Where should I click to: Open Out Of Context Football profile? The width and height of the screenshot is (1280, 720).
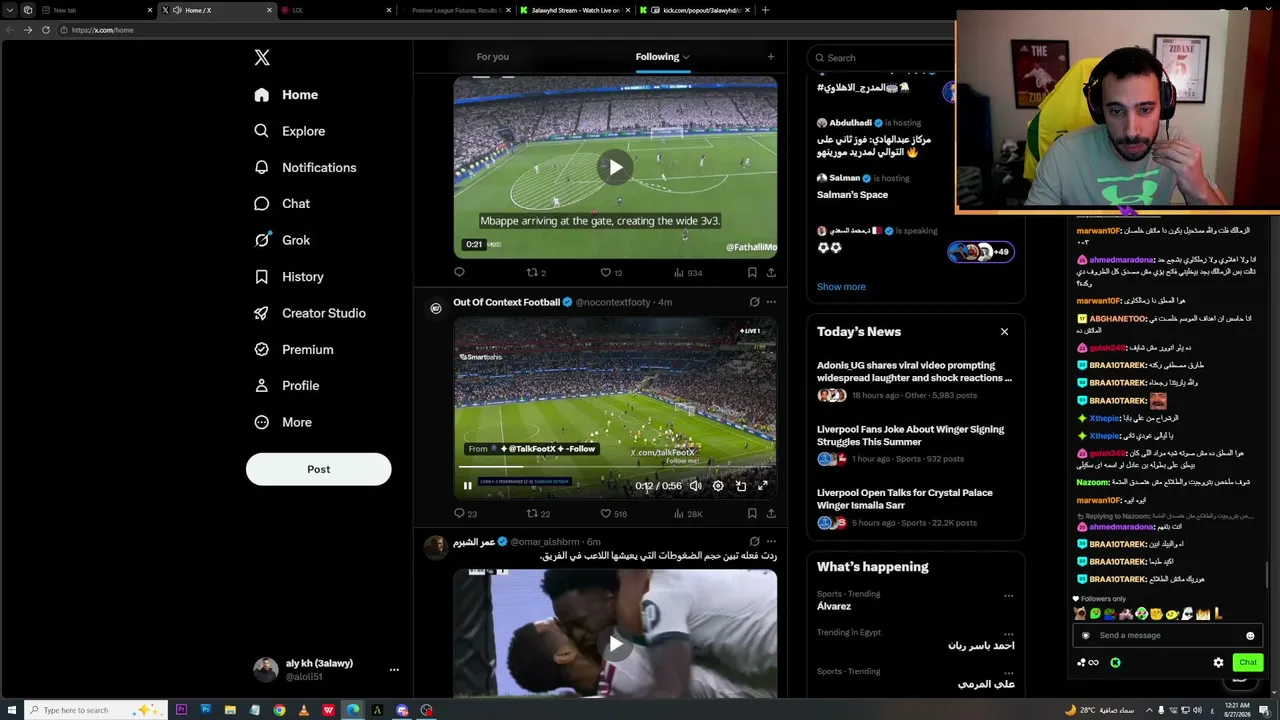pos(506,302)
